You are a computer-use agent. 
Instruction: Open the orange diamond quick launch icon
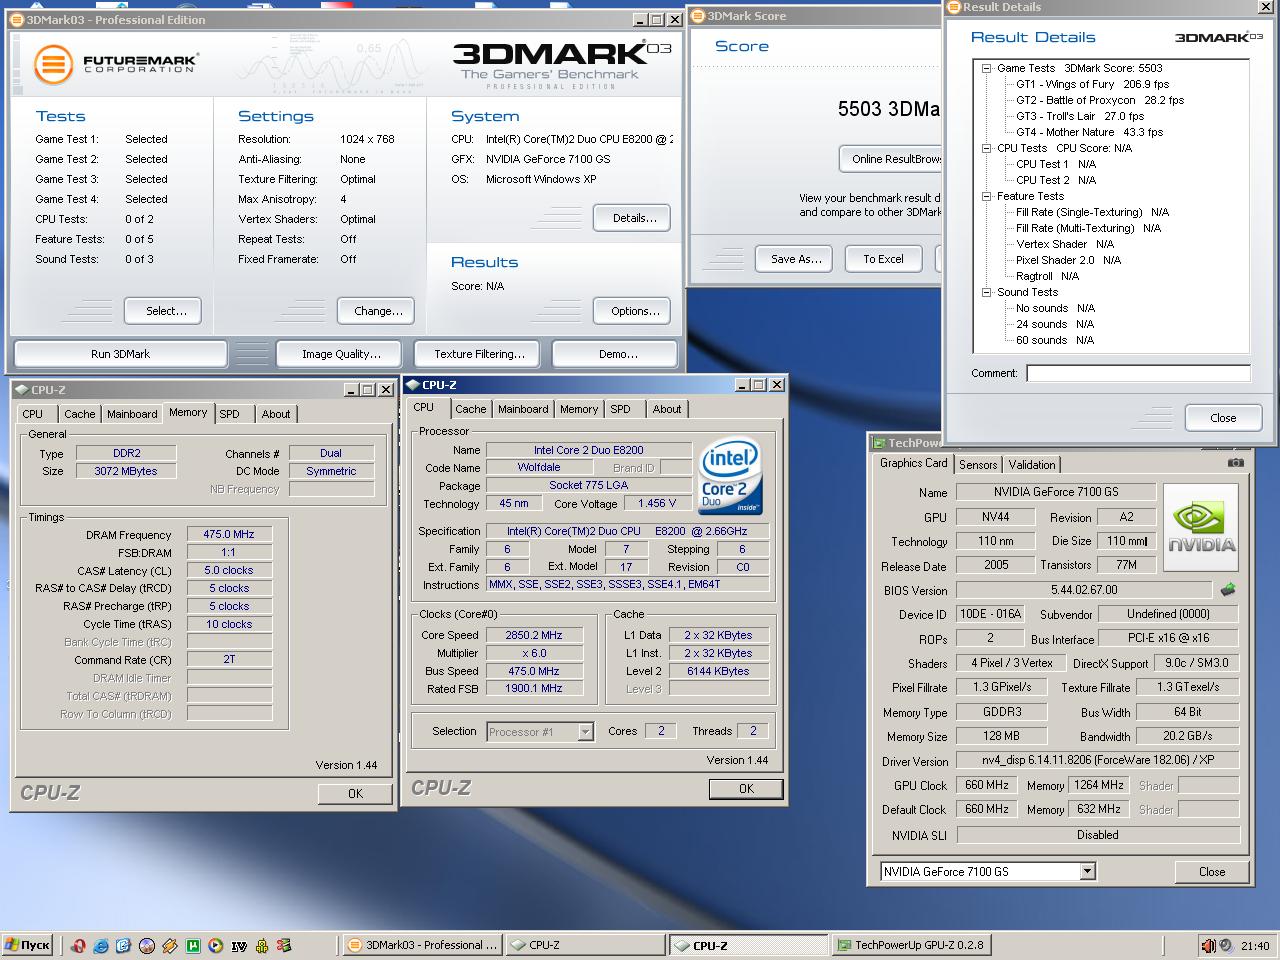[x=170, y=945]
